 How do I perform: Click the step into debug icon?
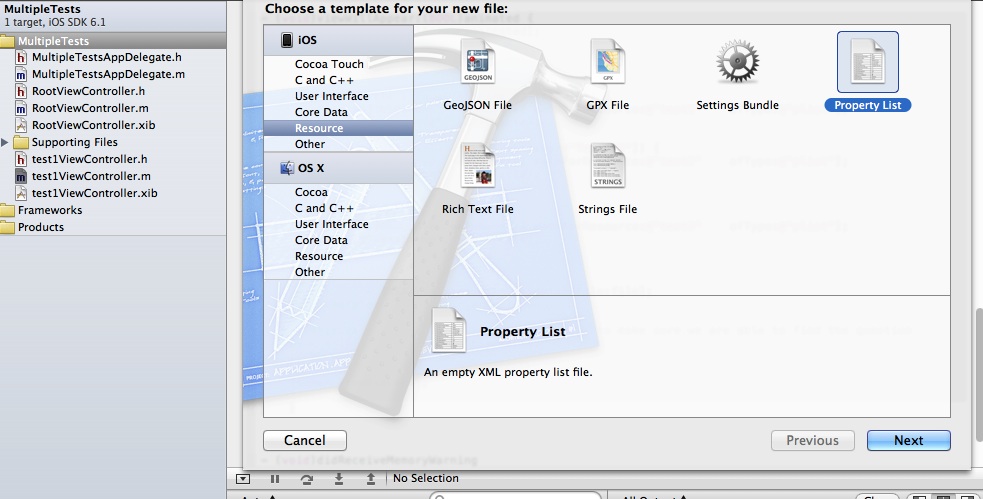coord(339,479)
